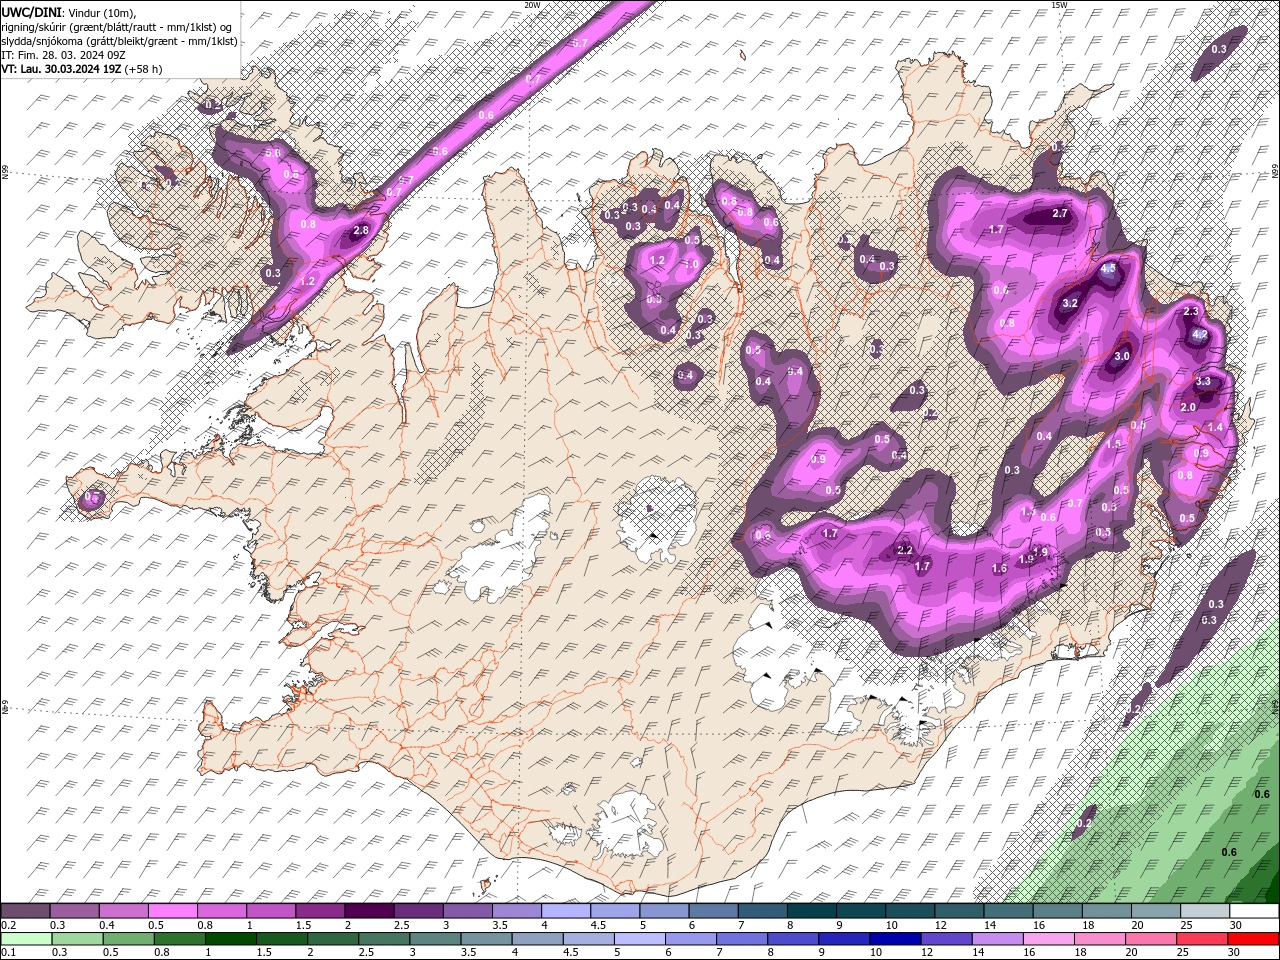Click the 2.2 snowfall value on the map

905,550
